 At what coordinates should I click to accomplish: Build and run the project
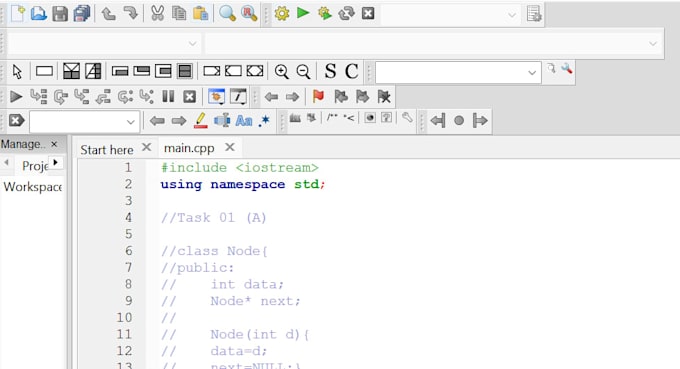tap(325, 14)
